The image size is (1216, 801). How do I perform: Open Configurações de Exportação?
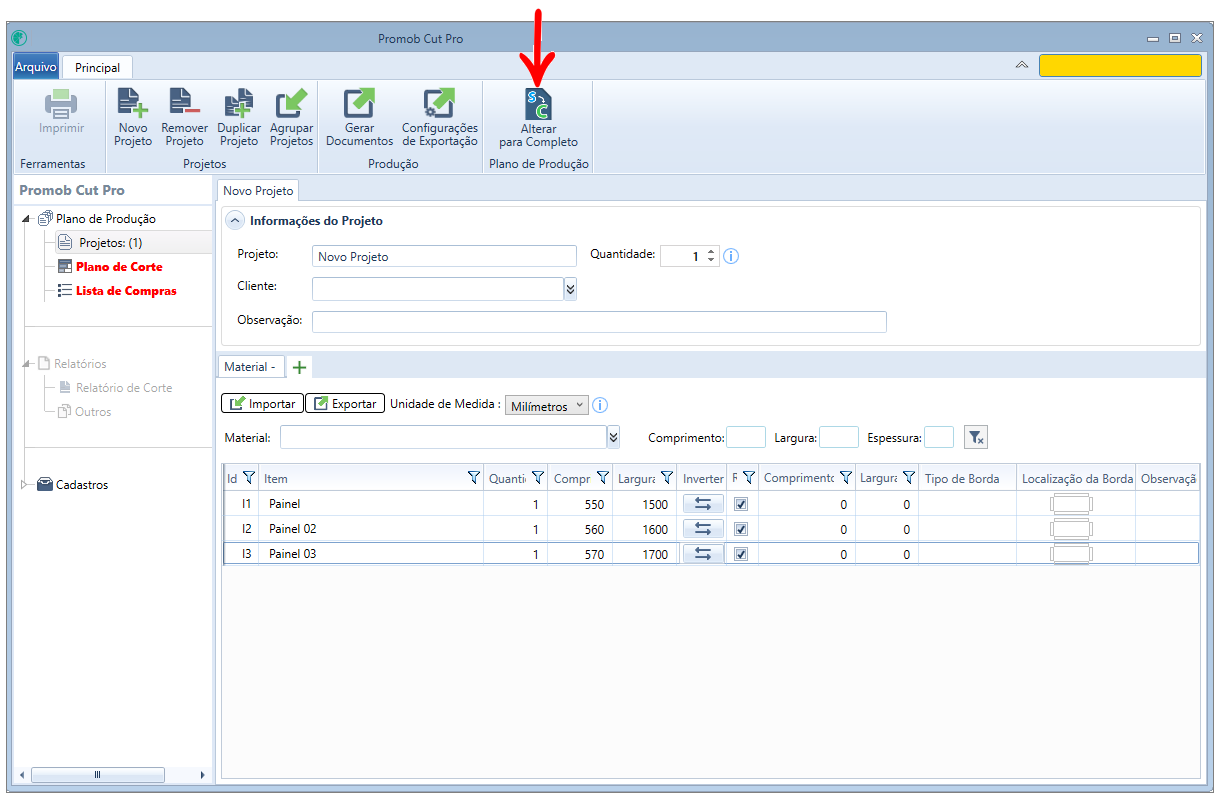pos(440,117)
